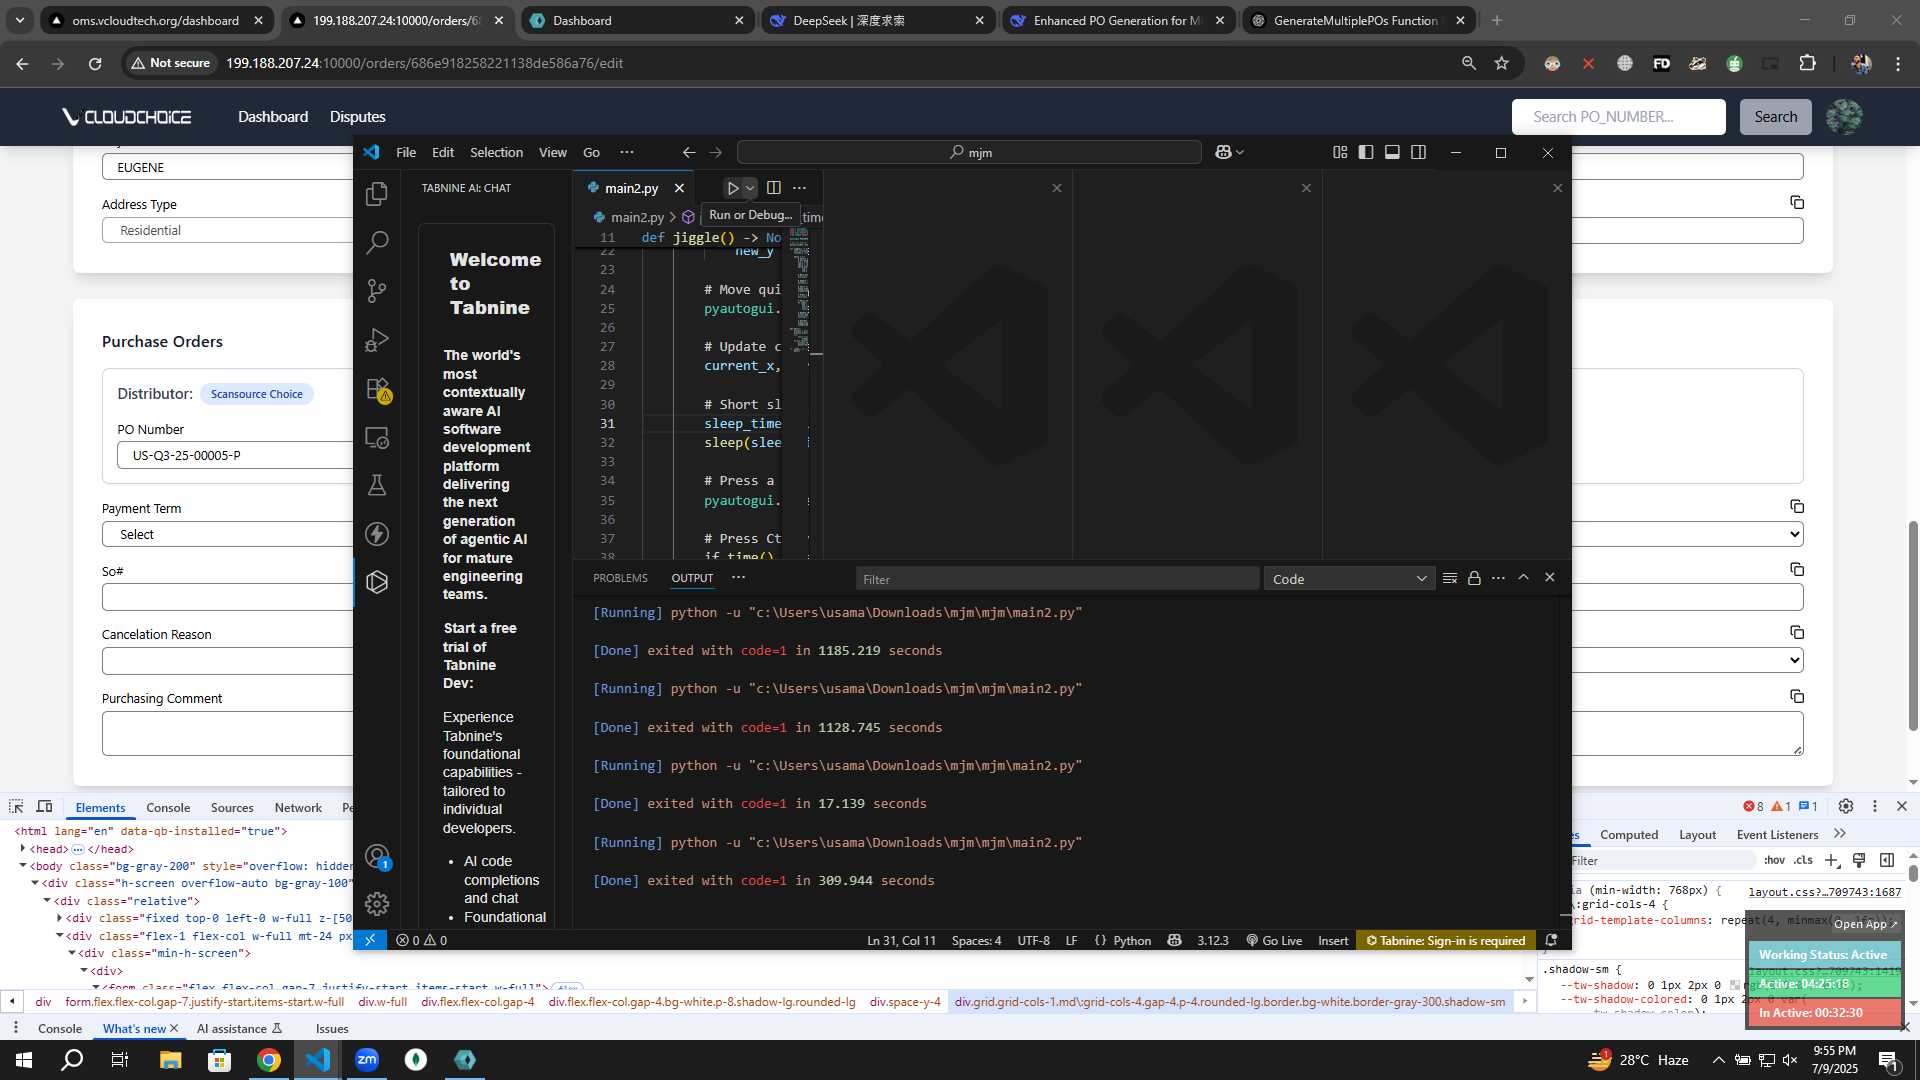The height and width of the screenshot is (1080, 1920).
Task: Click the Search button in CloudChoice header
Action: click(x=1775, y=117)
